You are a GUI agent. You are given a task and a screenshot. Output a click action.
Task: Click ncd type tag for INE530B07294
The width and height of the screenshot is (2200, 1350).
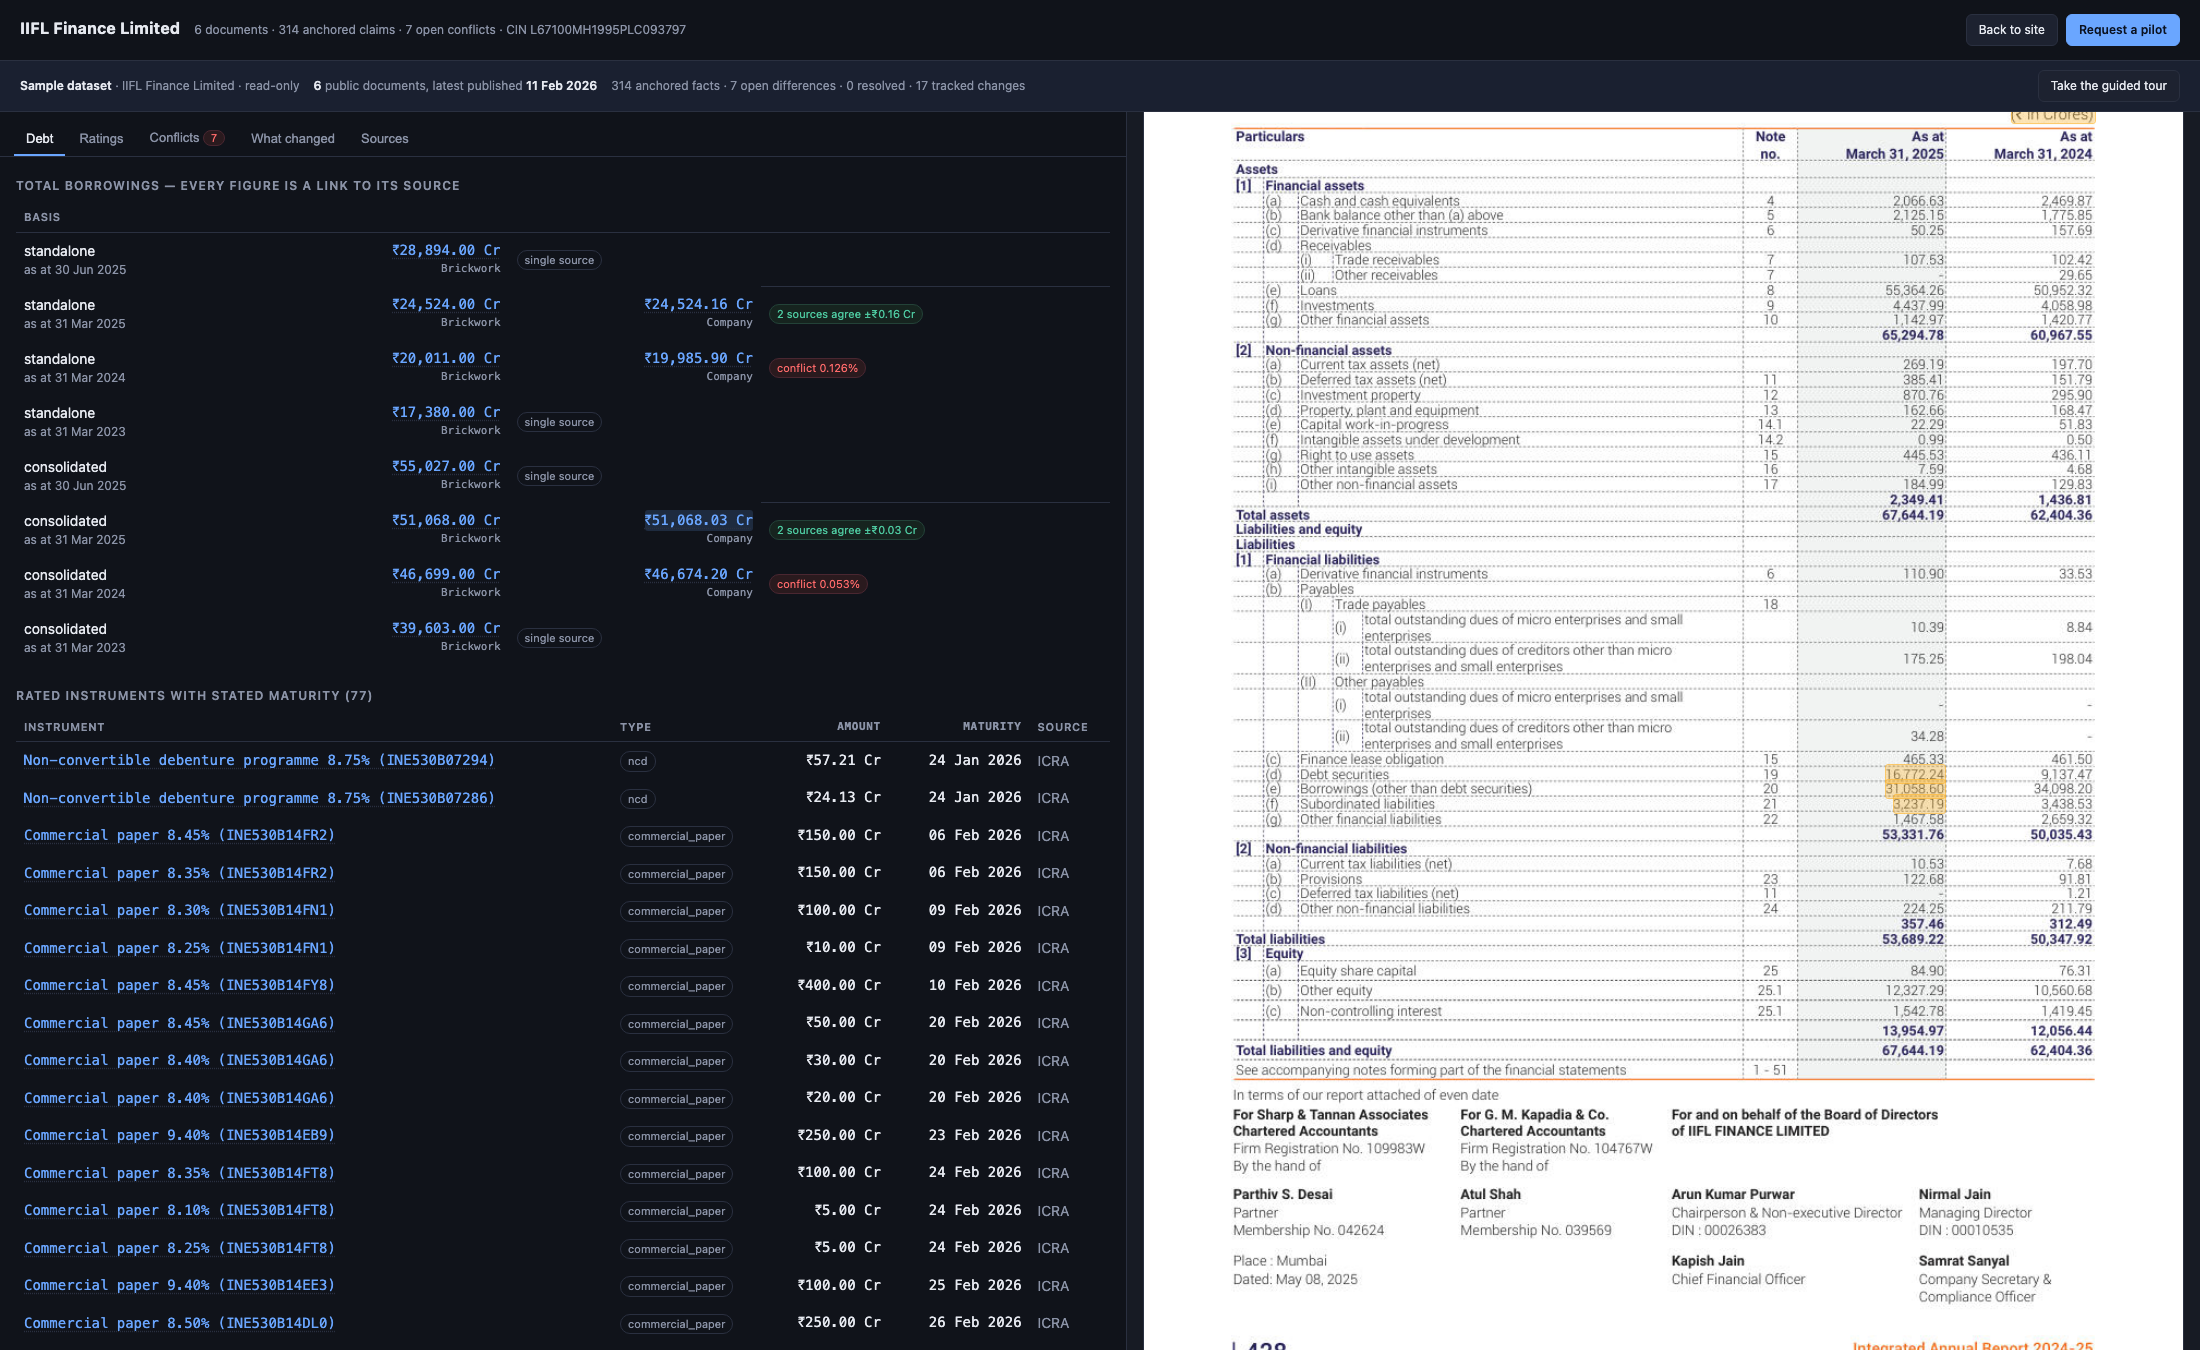click(638, 761)
